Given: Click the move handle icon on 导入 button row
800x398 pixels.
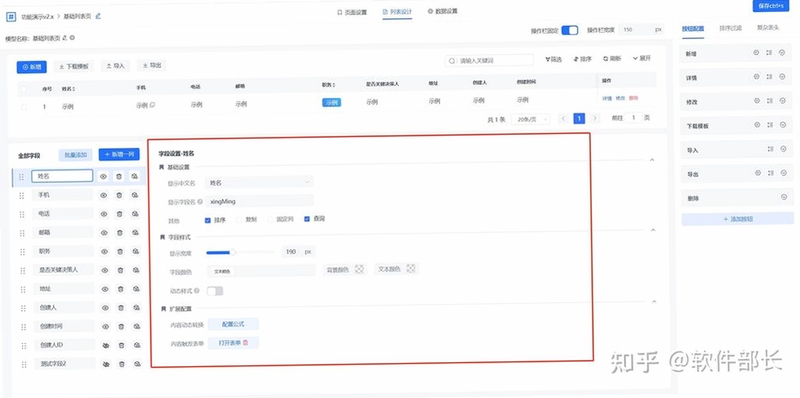Looking at the screenshot, I should (x=770, y=149).
